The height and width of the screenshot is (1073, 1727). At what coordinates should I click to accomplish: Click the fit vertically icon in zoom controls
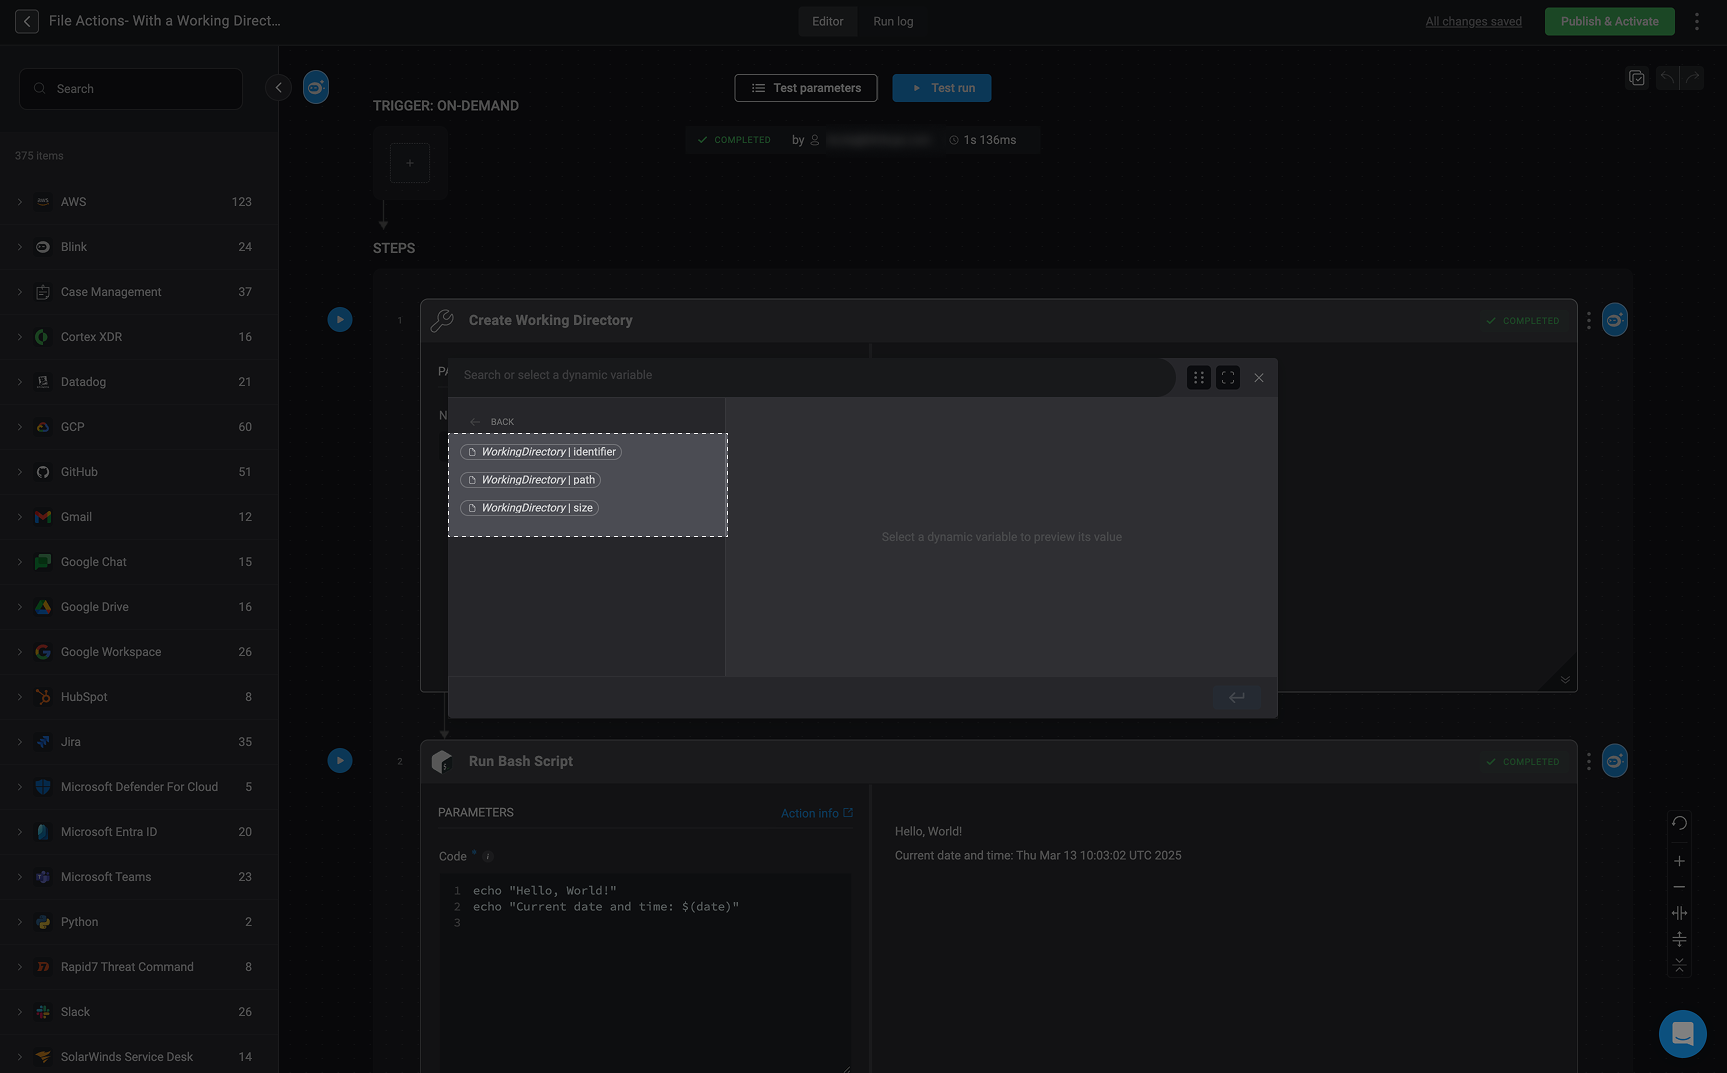click(x=1679, y=939)
